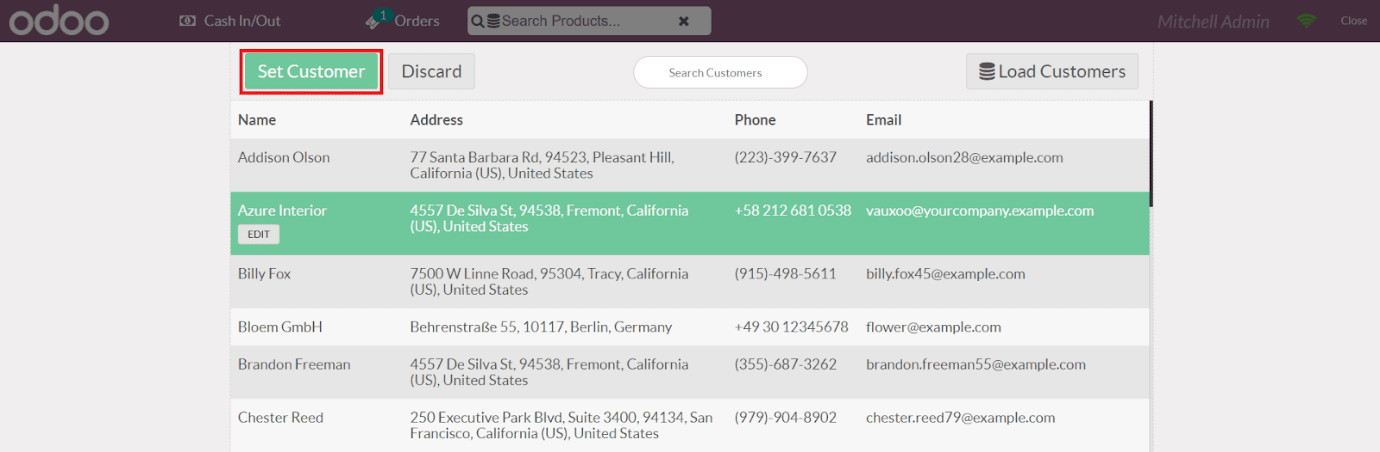
Task: Click the Load Customers button
Action: point(1052,71)
